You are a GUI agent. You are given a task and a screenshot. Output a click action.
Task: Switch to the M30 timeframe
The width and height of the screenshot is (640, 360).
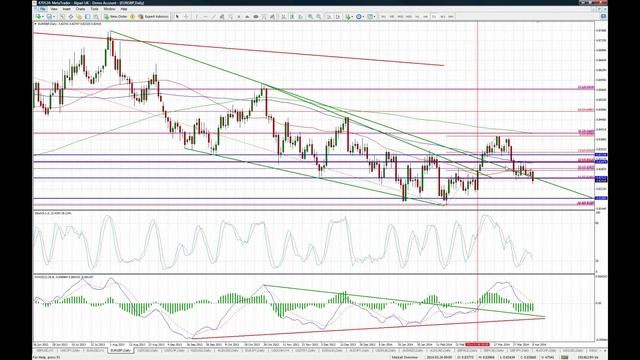pyautogui.click(x=409, y=17)
